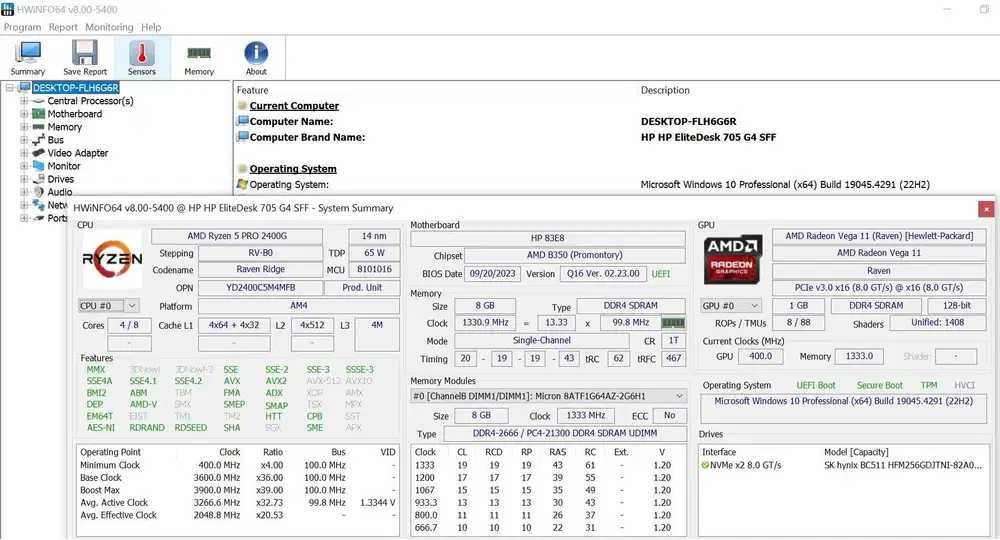The height and width of the screenshot is (540, 1000).
Task: Click the Single-Channel mode field
Action: click(541, 341)
